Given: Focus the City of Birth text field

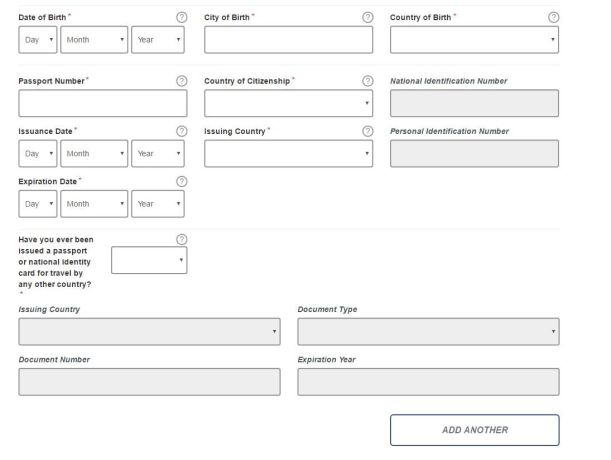Looking at the screenshot, I should click(288, 40).
